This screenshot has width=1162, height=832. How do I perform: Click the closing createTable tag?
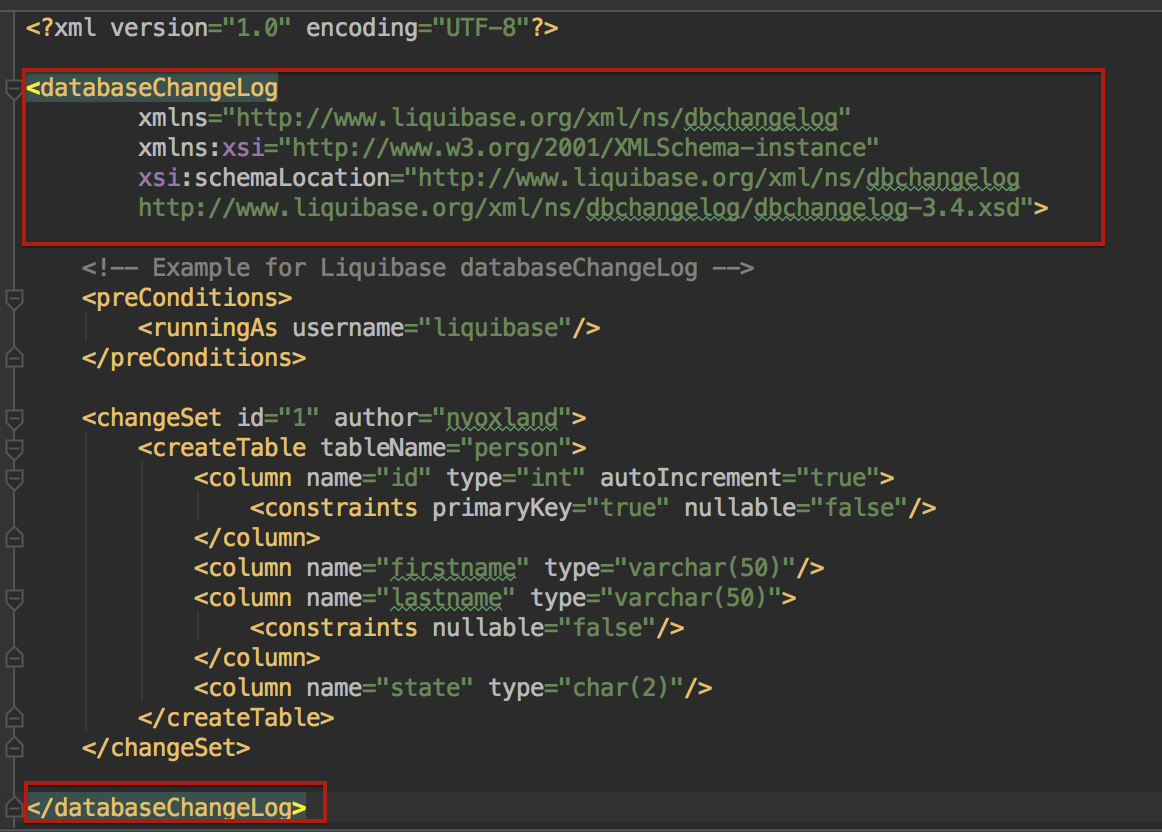coord(236,717)
